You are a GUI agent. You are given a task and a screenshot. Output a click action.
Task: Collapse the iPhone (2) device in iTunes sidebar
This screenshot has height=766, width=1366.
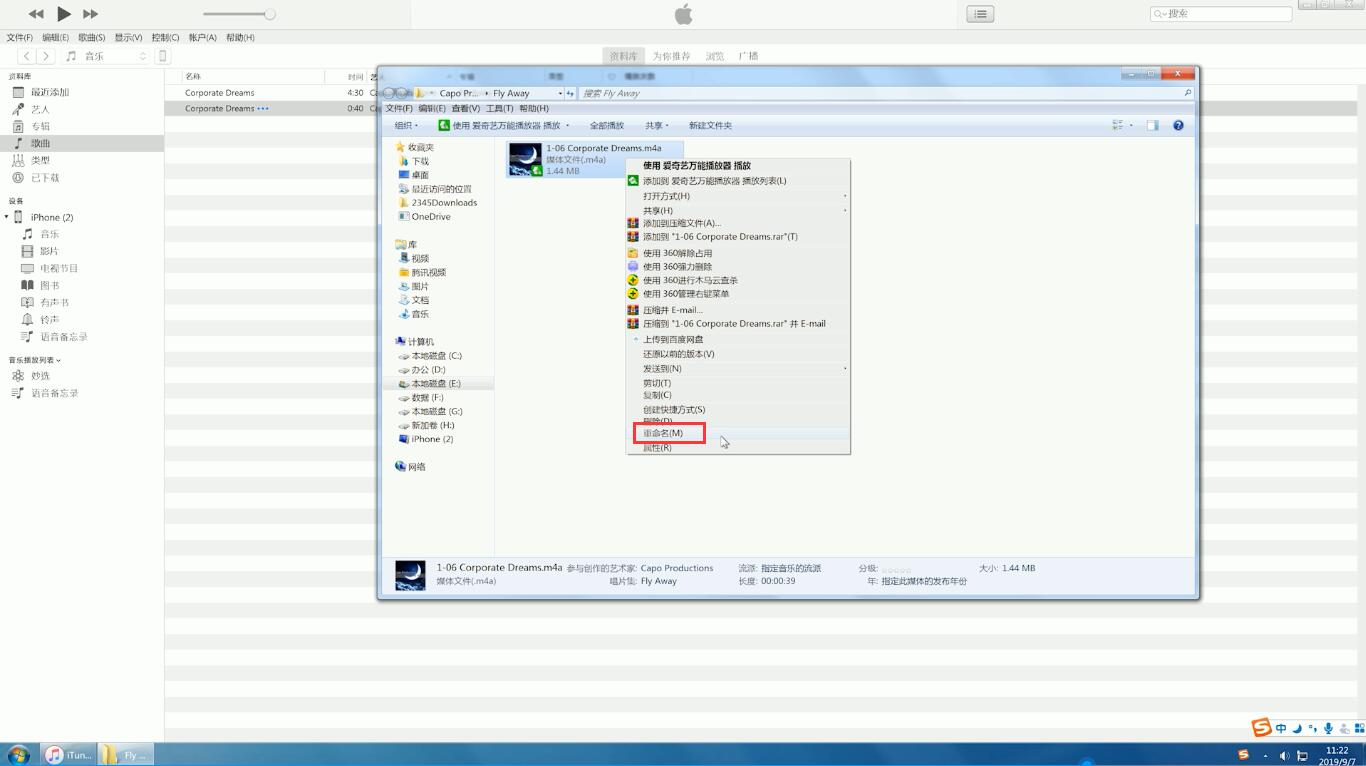pos(7,217)
